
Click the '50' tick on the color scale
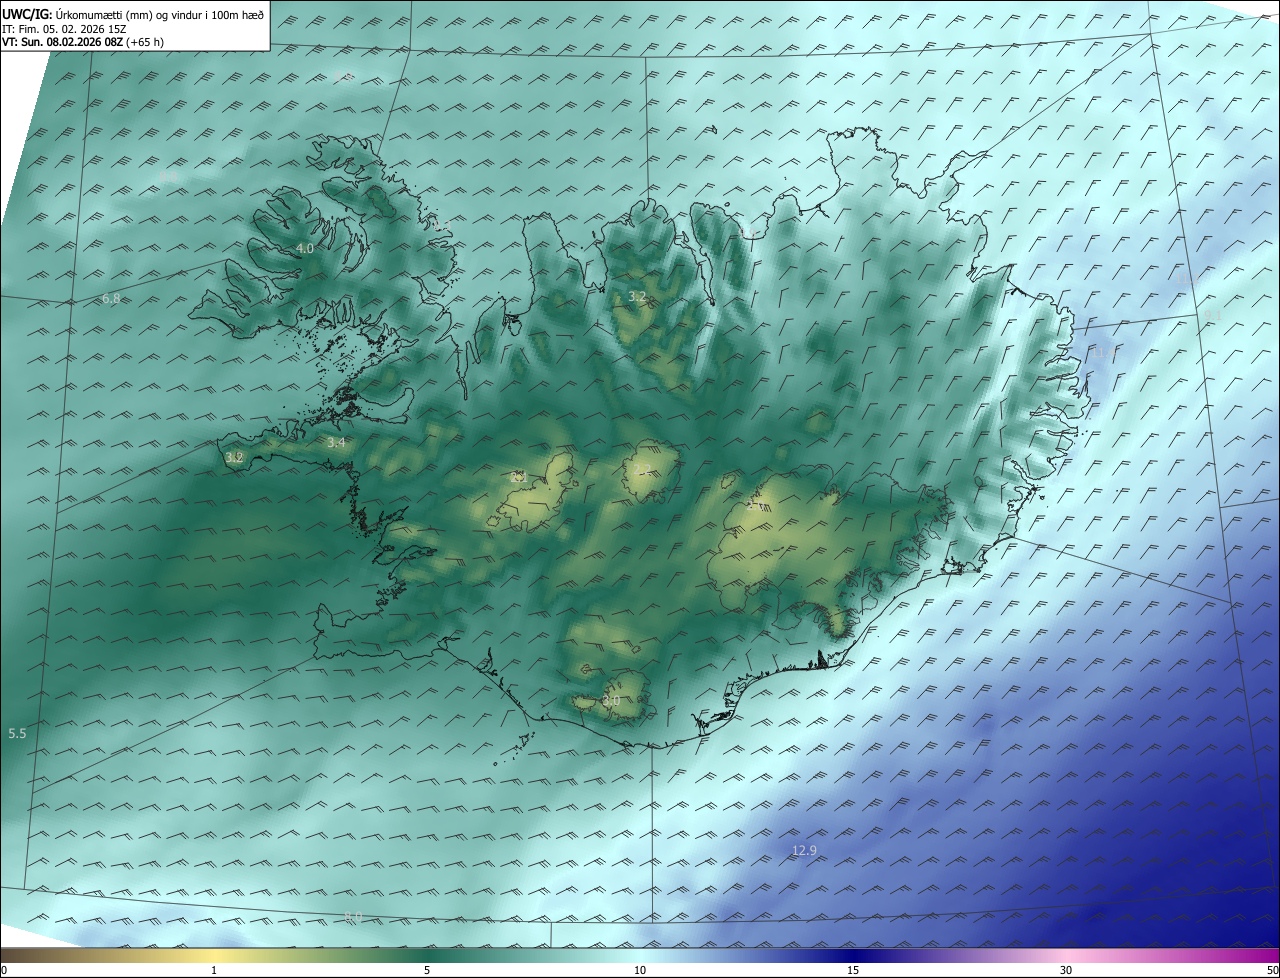click(1272, 970)
